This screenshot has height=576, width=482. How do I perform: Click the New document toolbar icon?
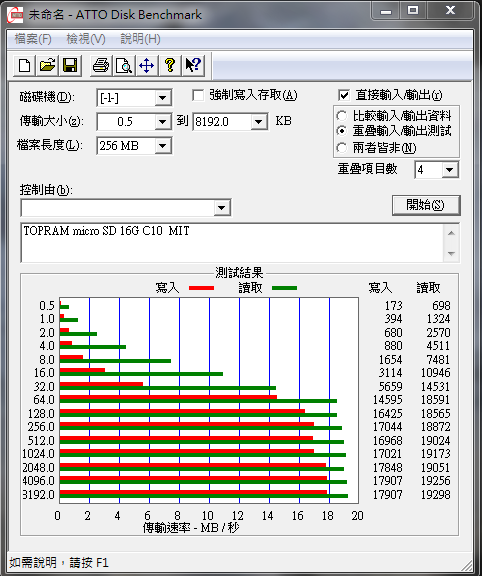pos(25,66)
